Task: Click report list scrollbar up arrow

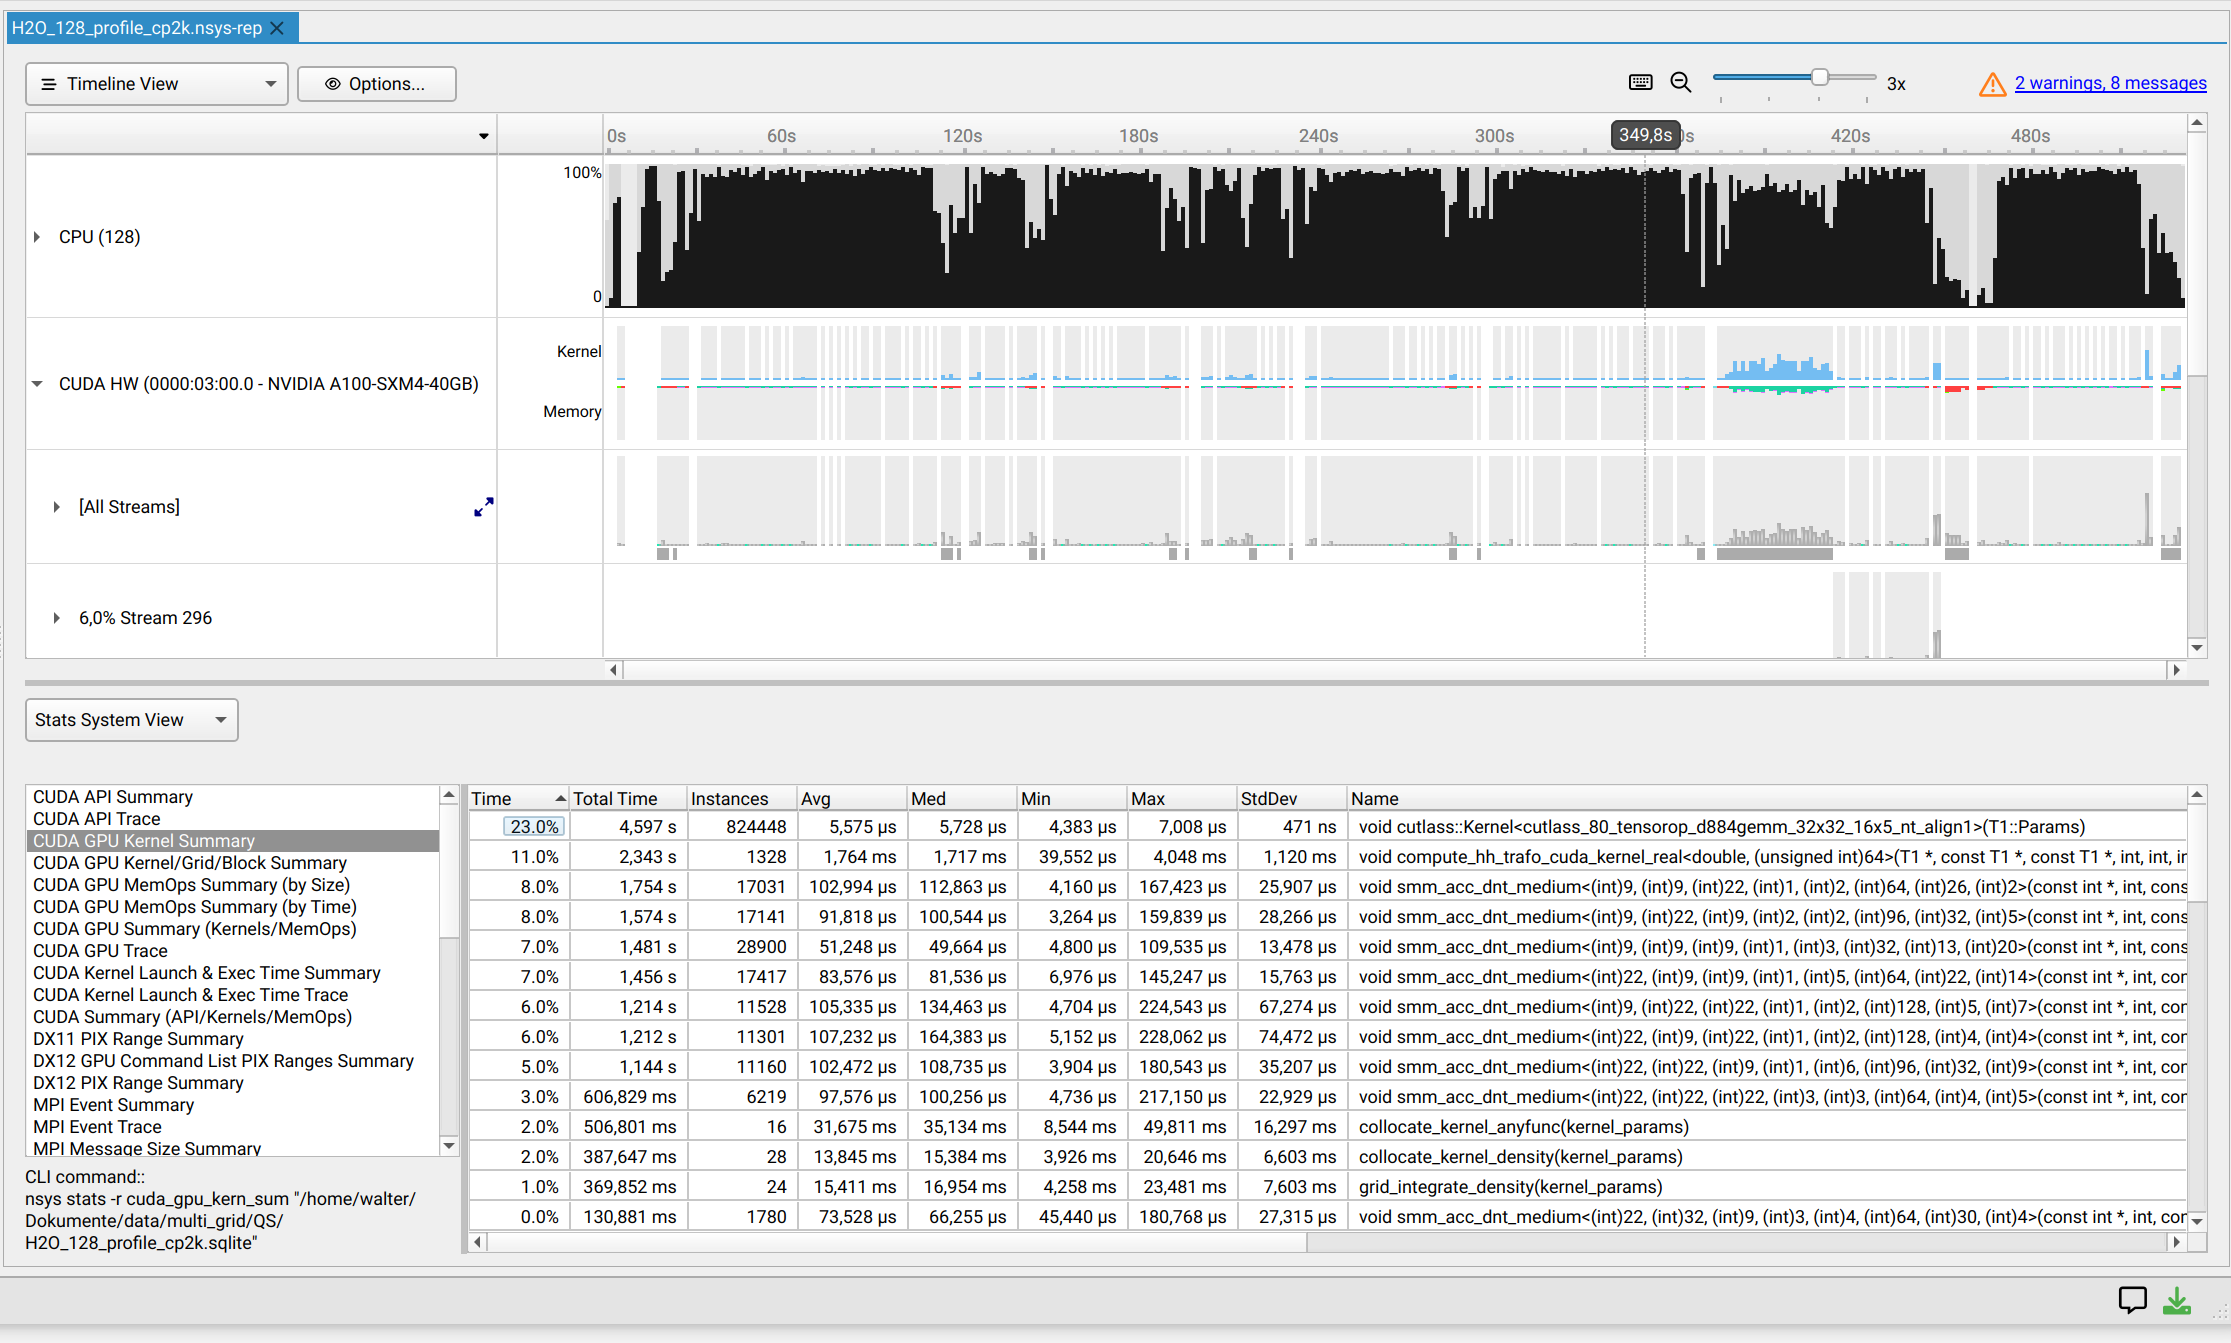Action: (x=449, y=795)
